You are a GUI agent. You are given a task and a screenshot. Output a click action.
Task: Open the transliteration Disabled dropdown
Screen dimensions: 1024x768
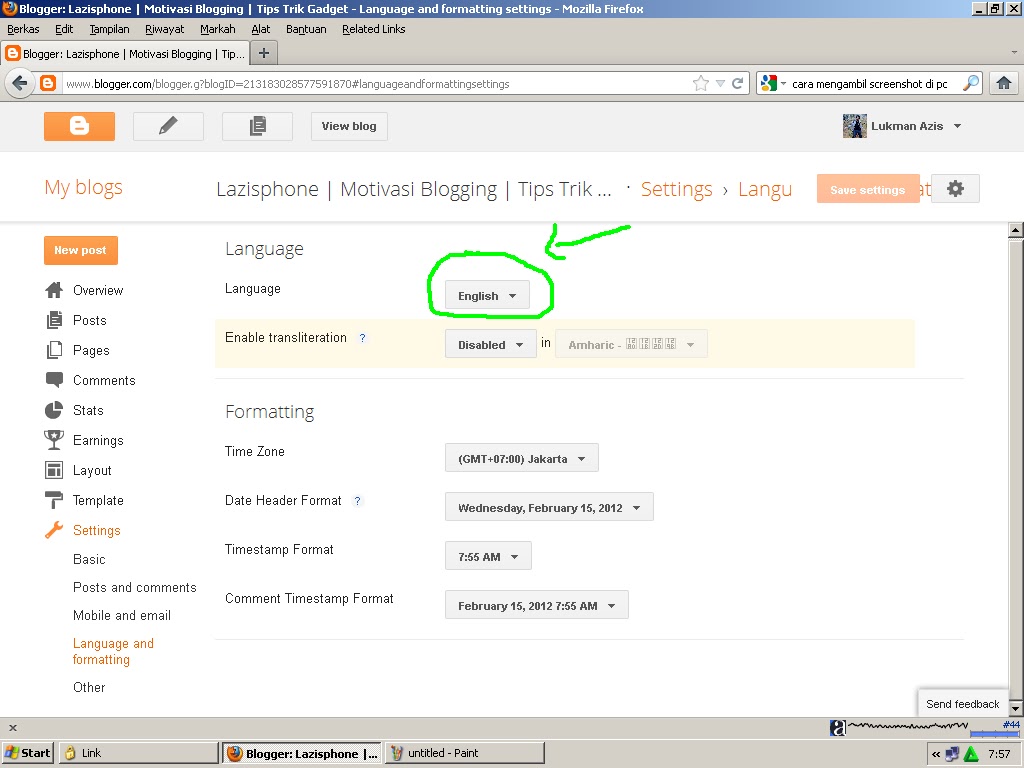[x=490, y=344]
